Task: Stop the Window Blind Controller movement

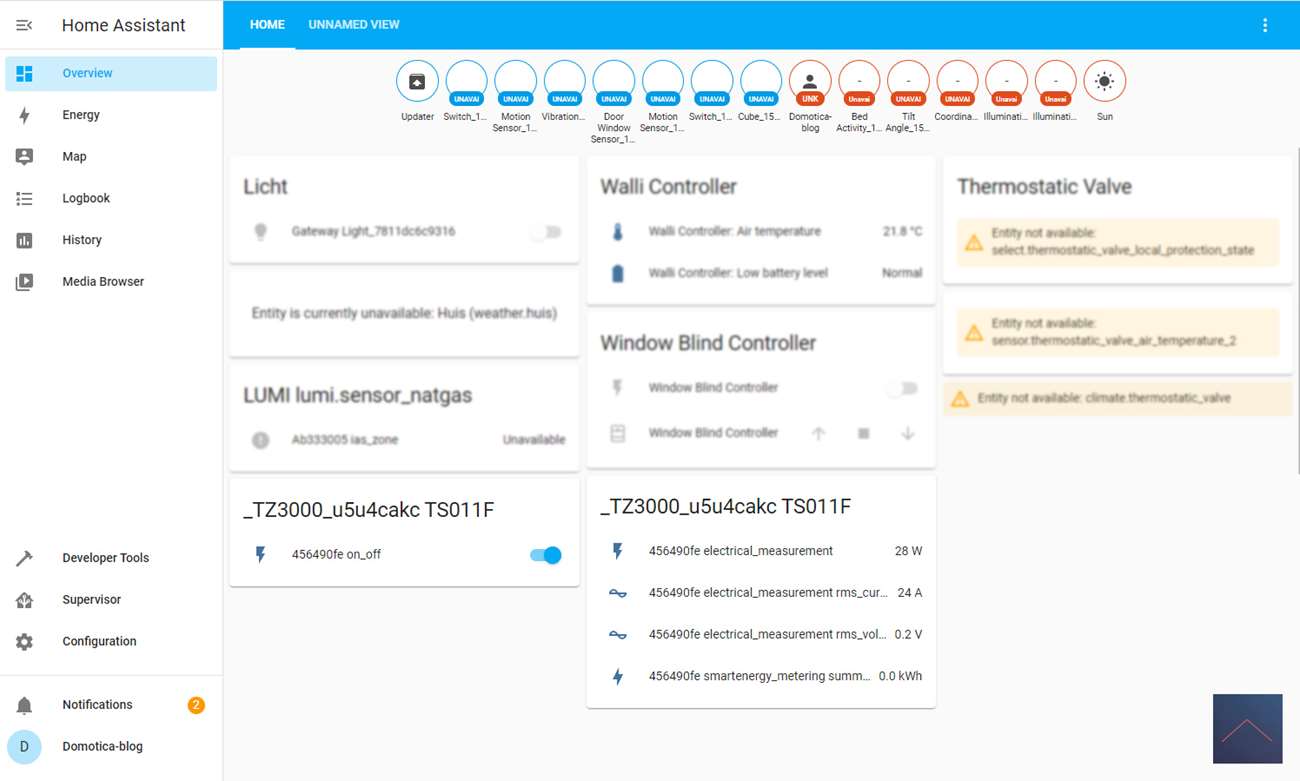Action: tap(863, 433)
